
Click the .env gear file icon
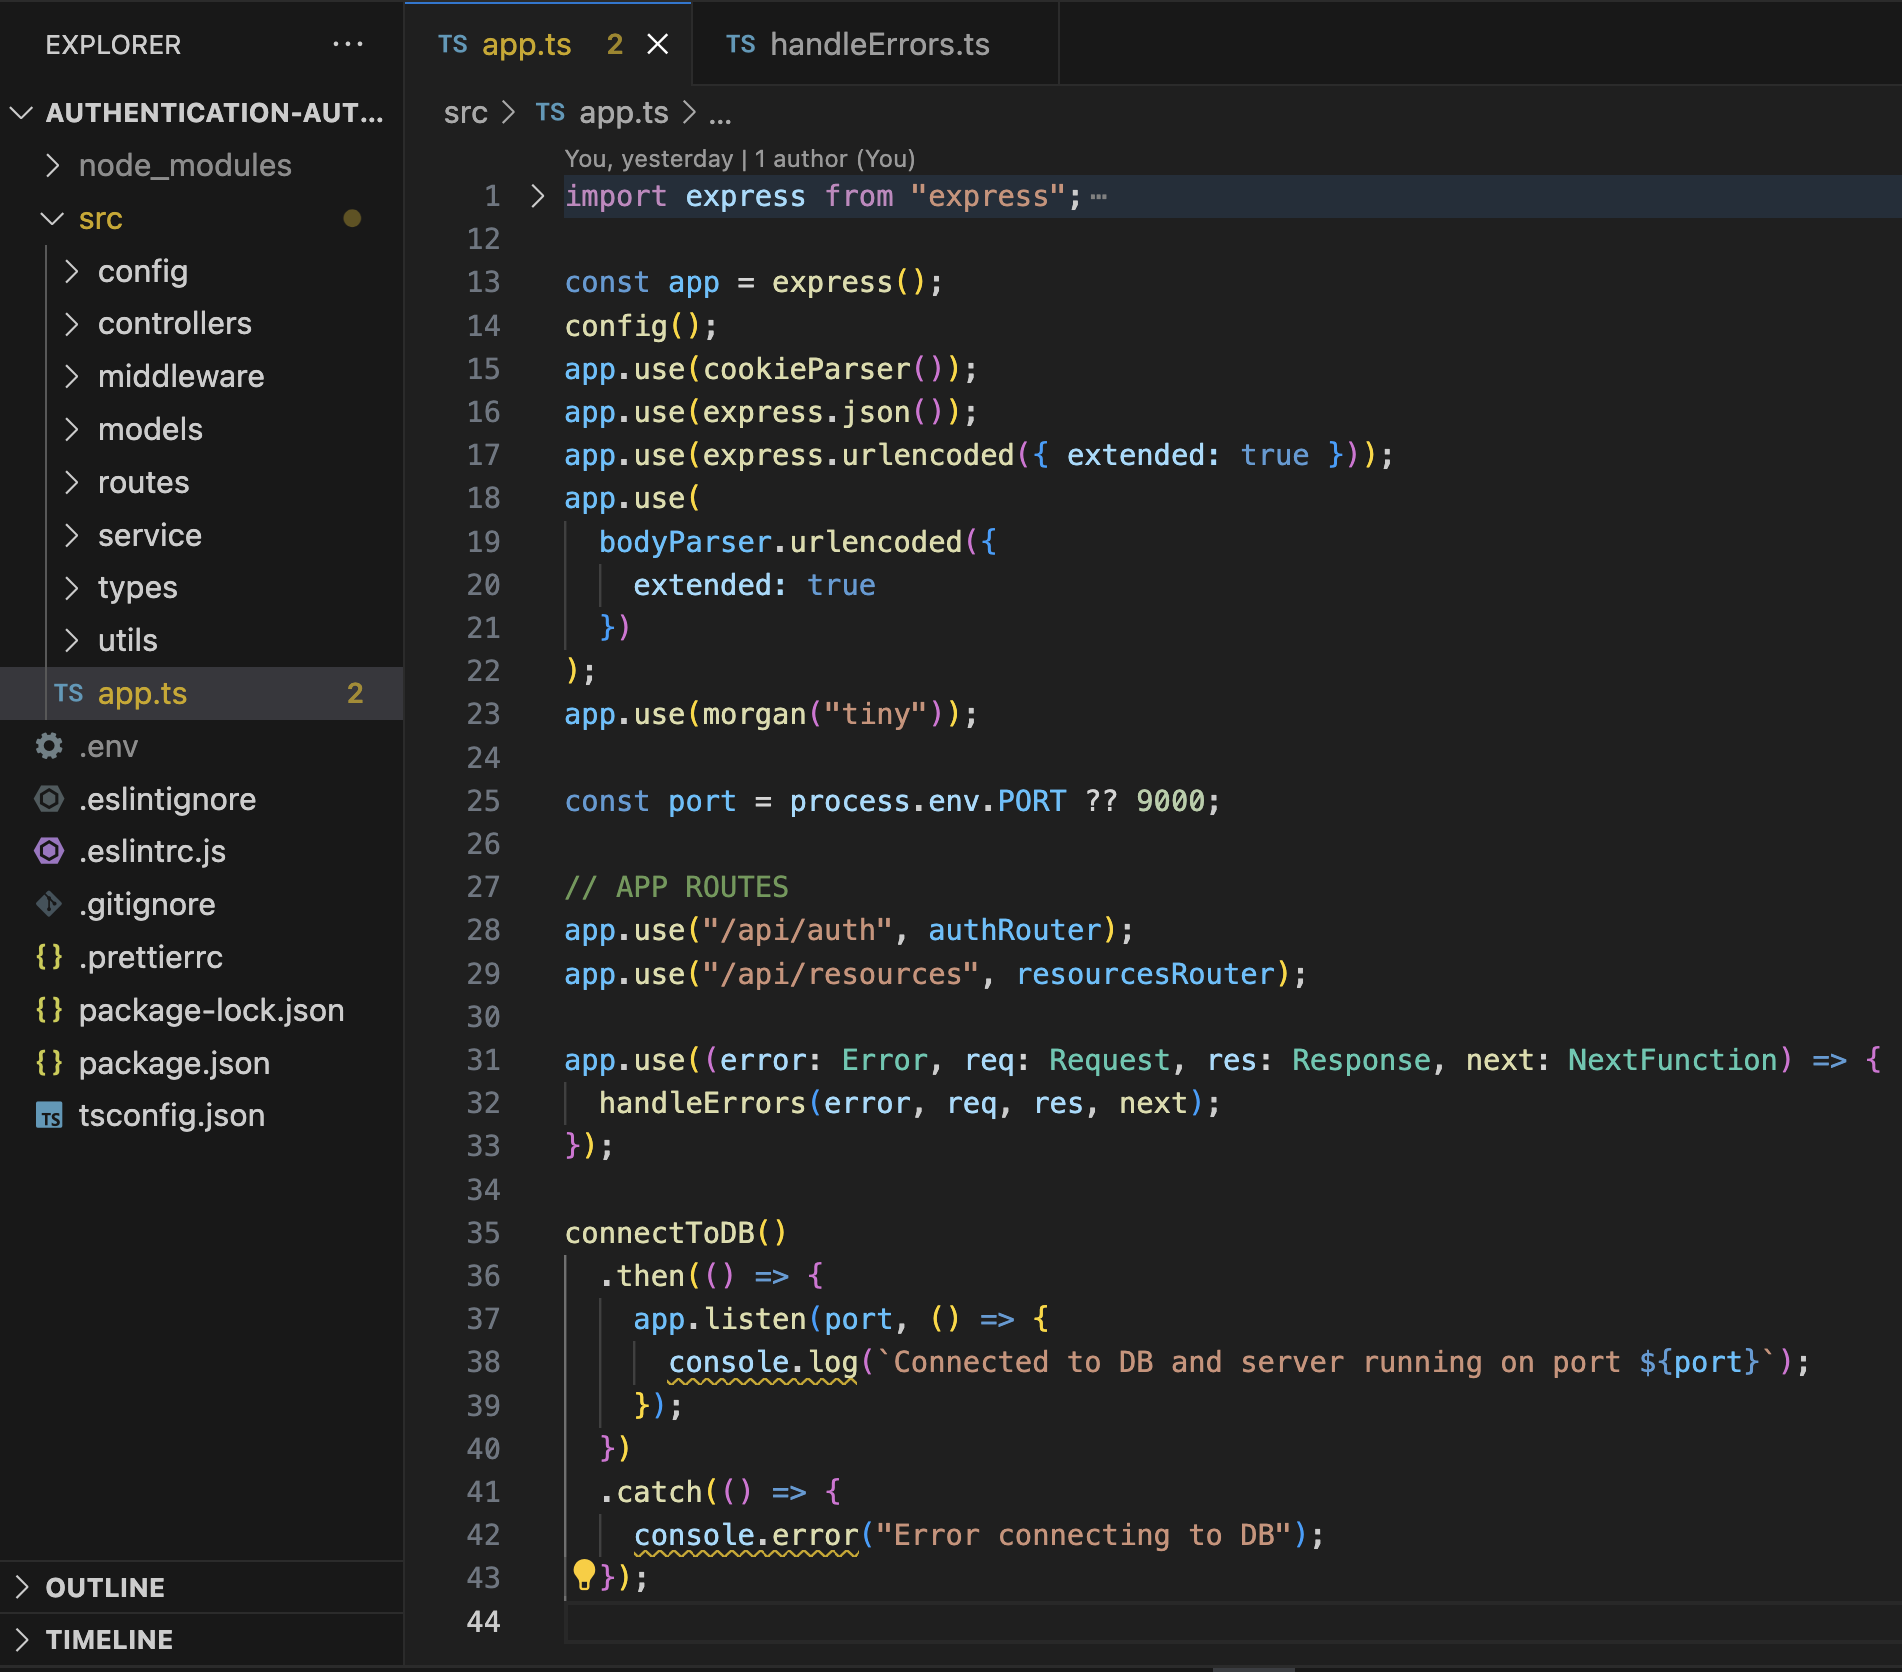tap(49, 746)
